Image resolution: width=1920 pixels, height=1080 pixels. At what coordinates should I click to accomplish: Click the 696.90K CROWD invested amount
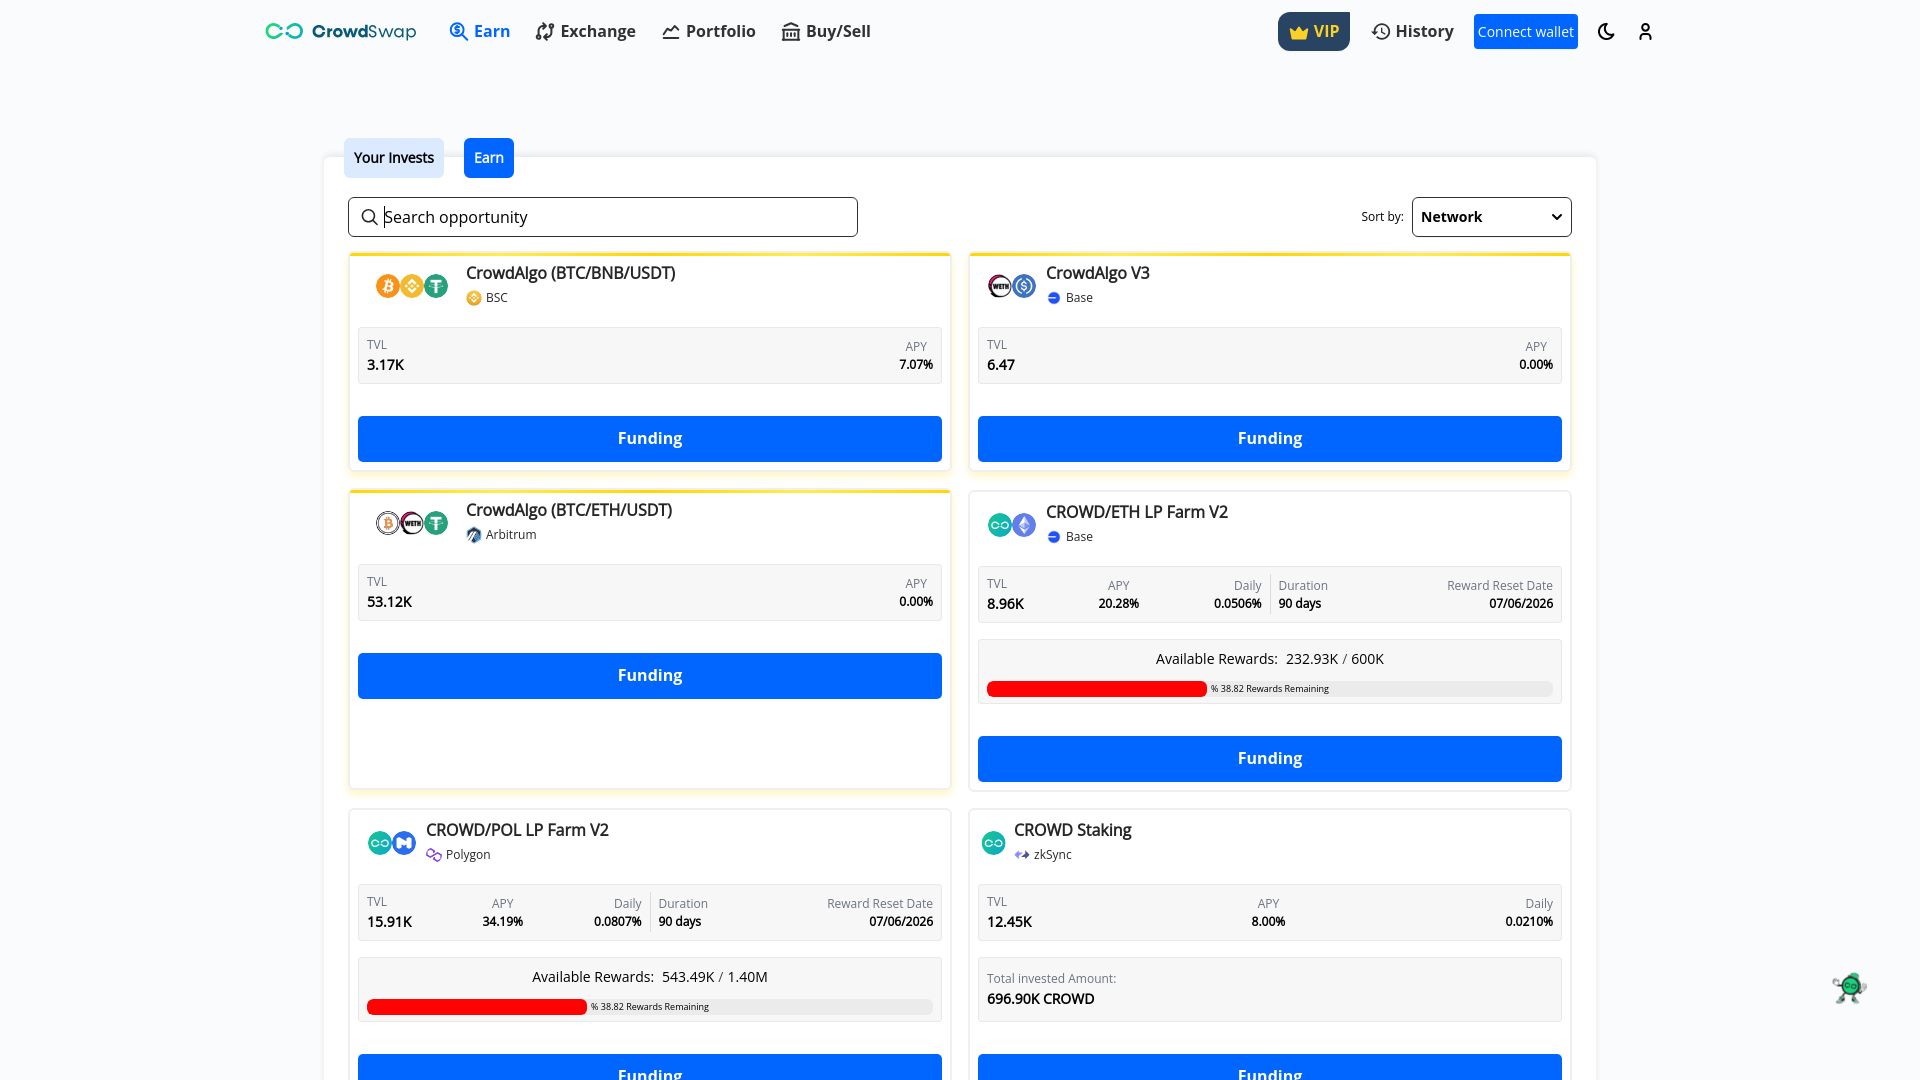tap(1040, 999)
